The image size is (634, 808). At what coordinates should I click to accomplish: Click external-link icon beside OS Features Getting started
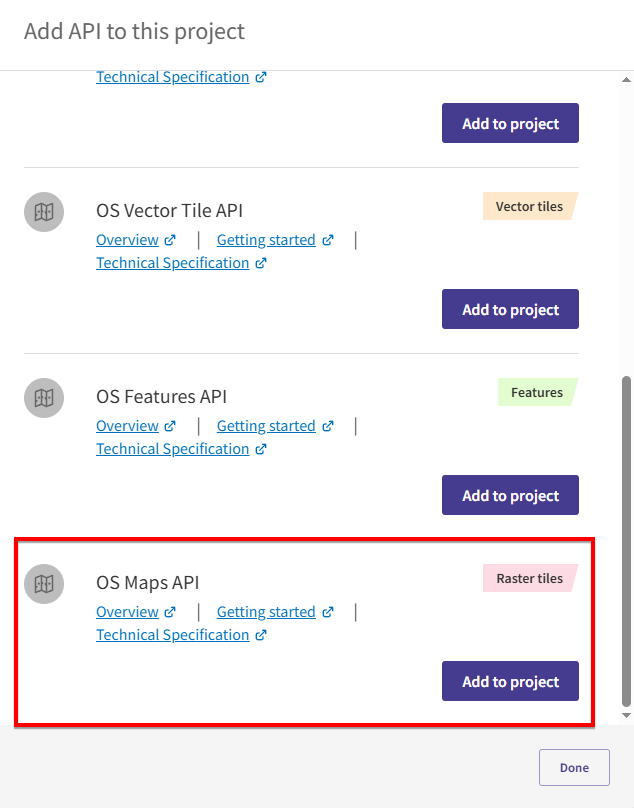(328, 426)
